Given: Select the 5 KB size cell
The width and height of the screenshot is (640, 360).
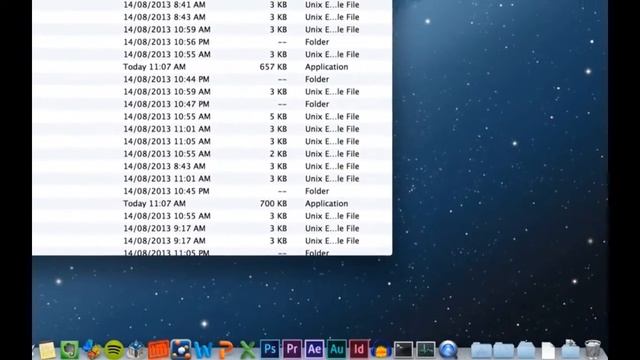Looking at the screenshot, I should tap(278, 117).
